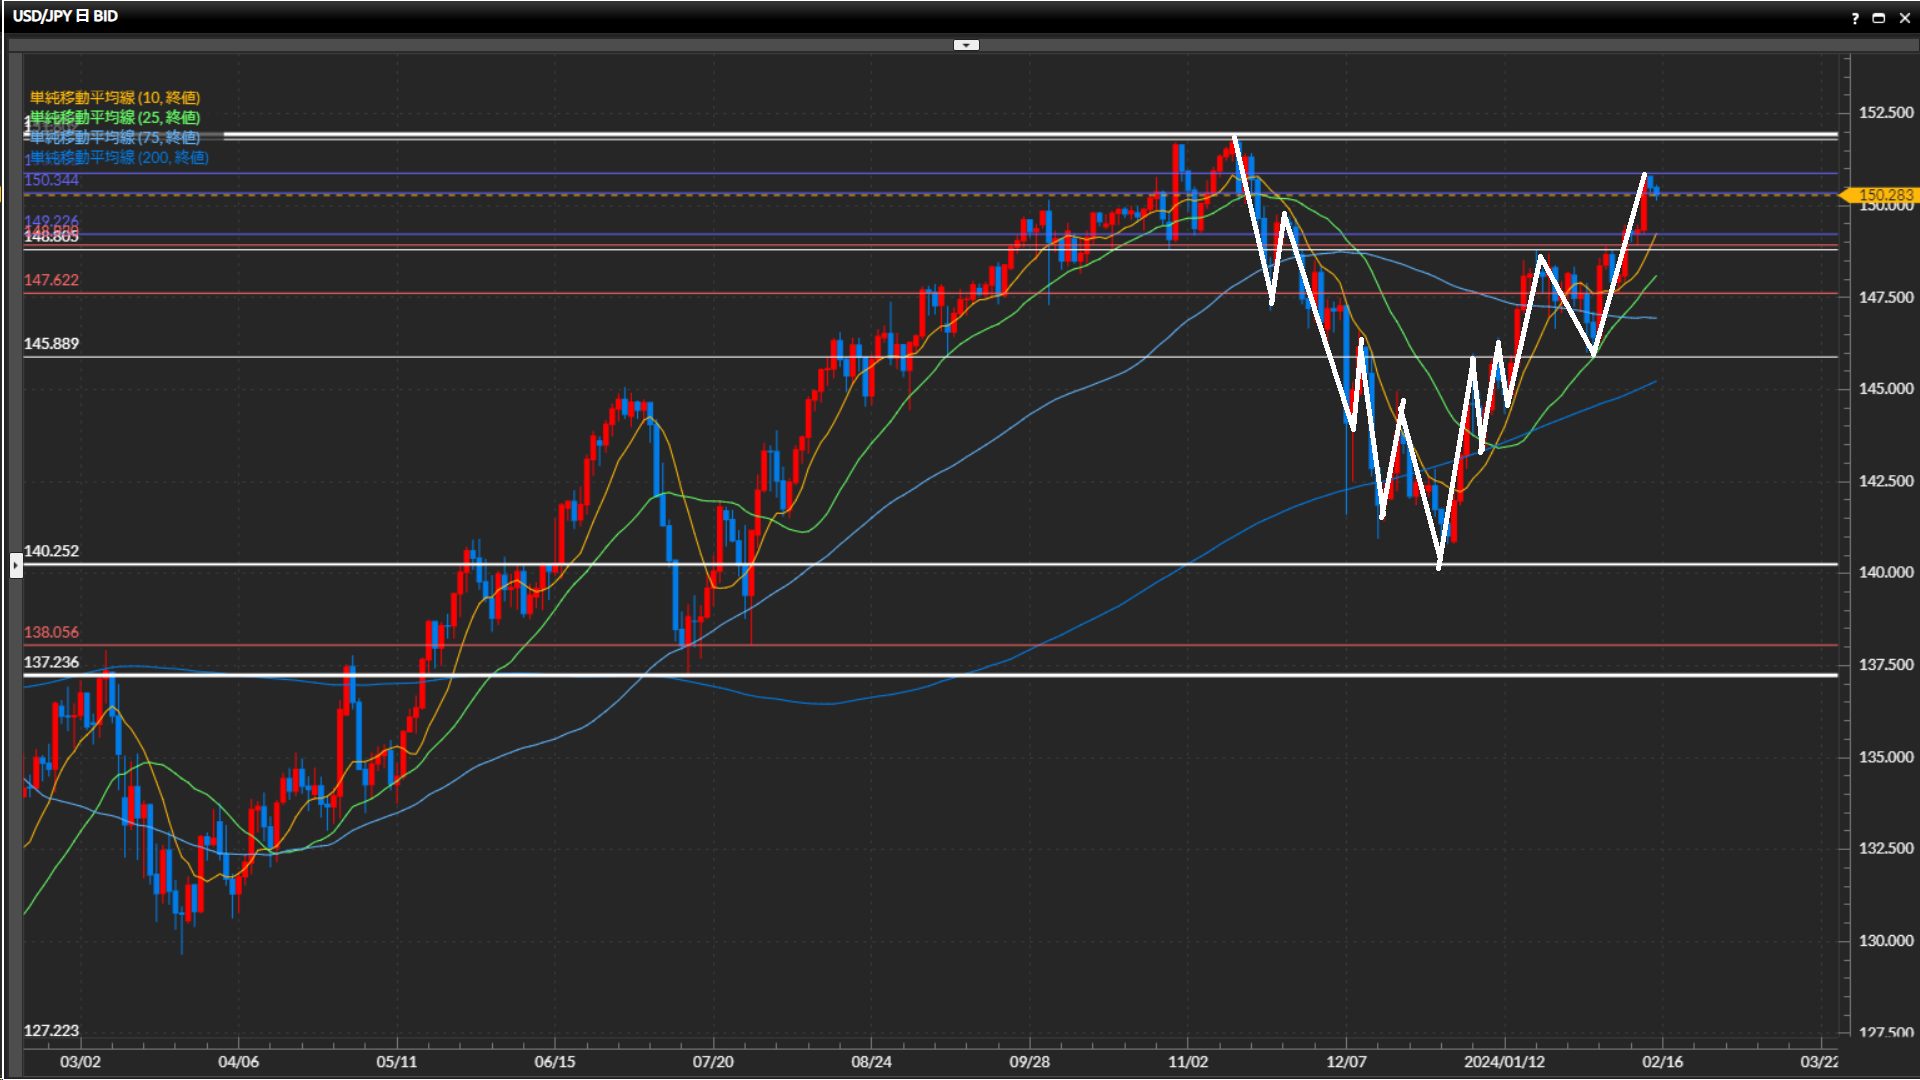The image size is (1920, 1080).
Task: Select the orange 10-period moving average legend
Action: pyautogui.click(x=114, y=97)
